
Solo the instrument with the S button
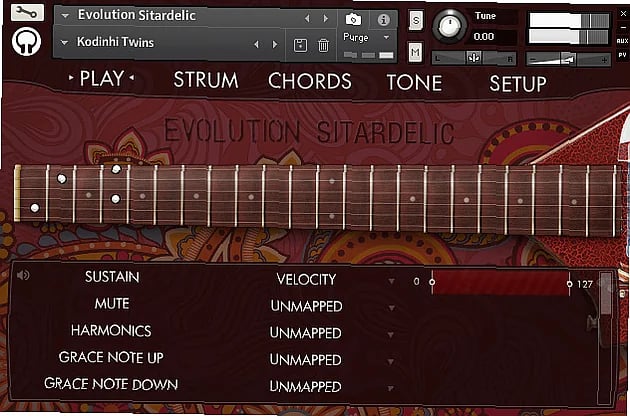click(416, 20)
